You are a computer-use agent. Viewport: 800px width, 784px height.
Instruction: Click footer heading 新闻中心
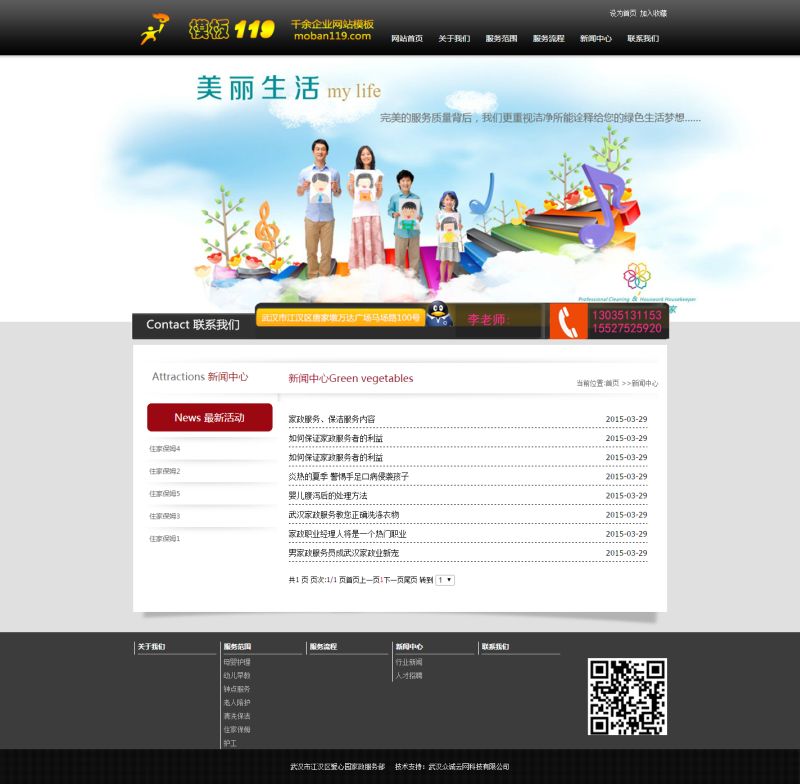pyautogui.click(x=409, y=647)
